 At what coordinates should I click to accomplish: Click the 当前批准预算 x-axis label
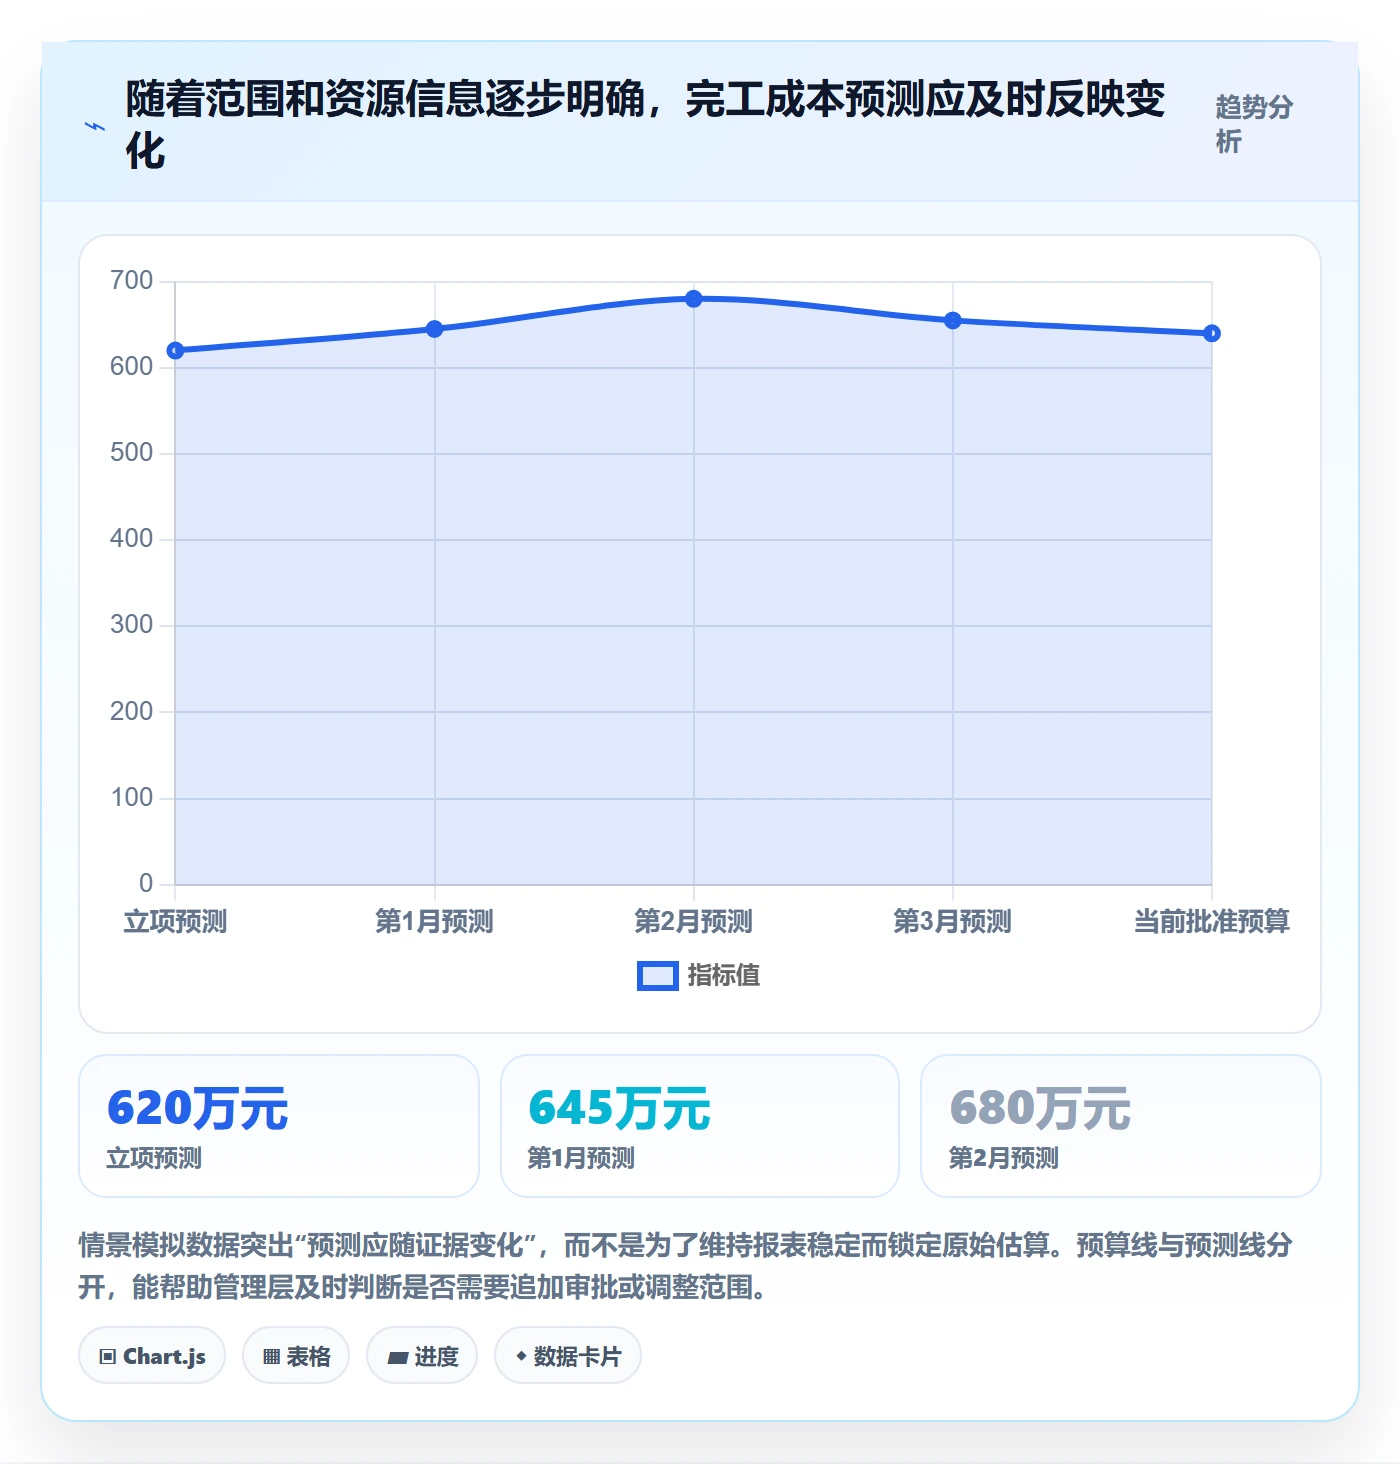coord(1212,921)
